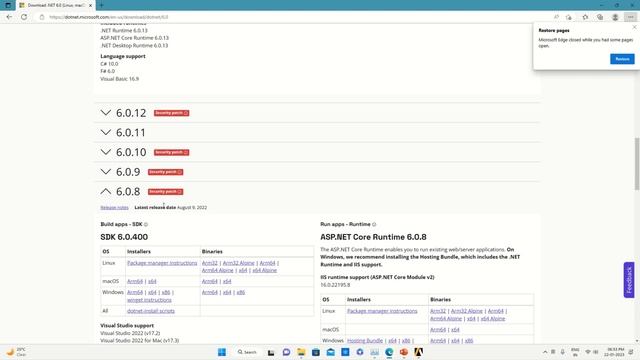Open a new browser tab
This screenshot has width=640, height=360.
101,5
